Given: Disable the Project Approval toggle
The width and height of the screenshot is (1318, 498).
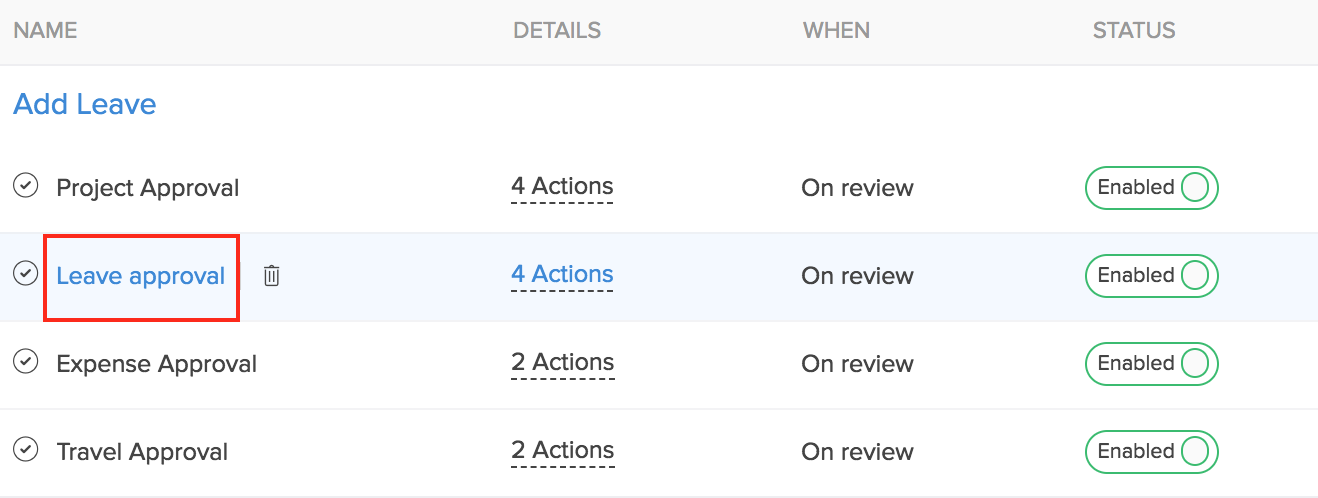Looking at the screenshot, I should pyautogui.click(x=1151, y=188).
